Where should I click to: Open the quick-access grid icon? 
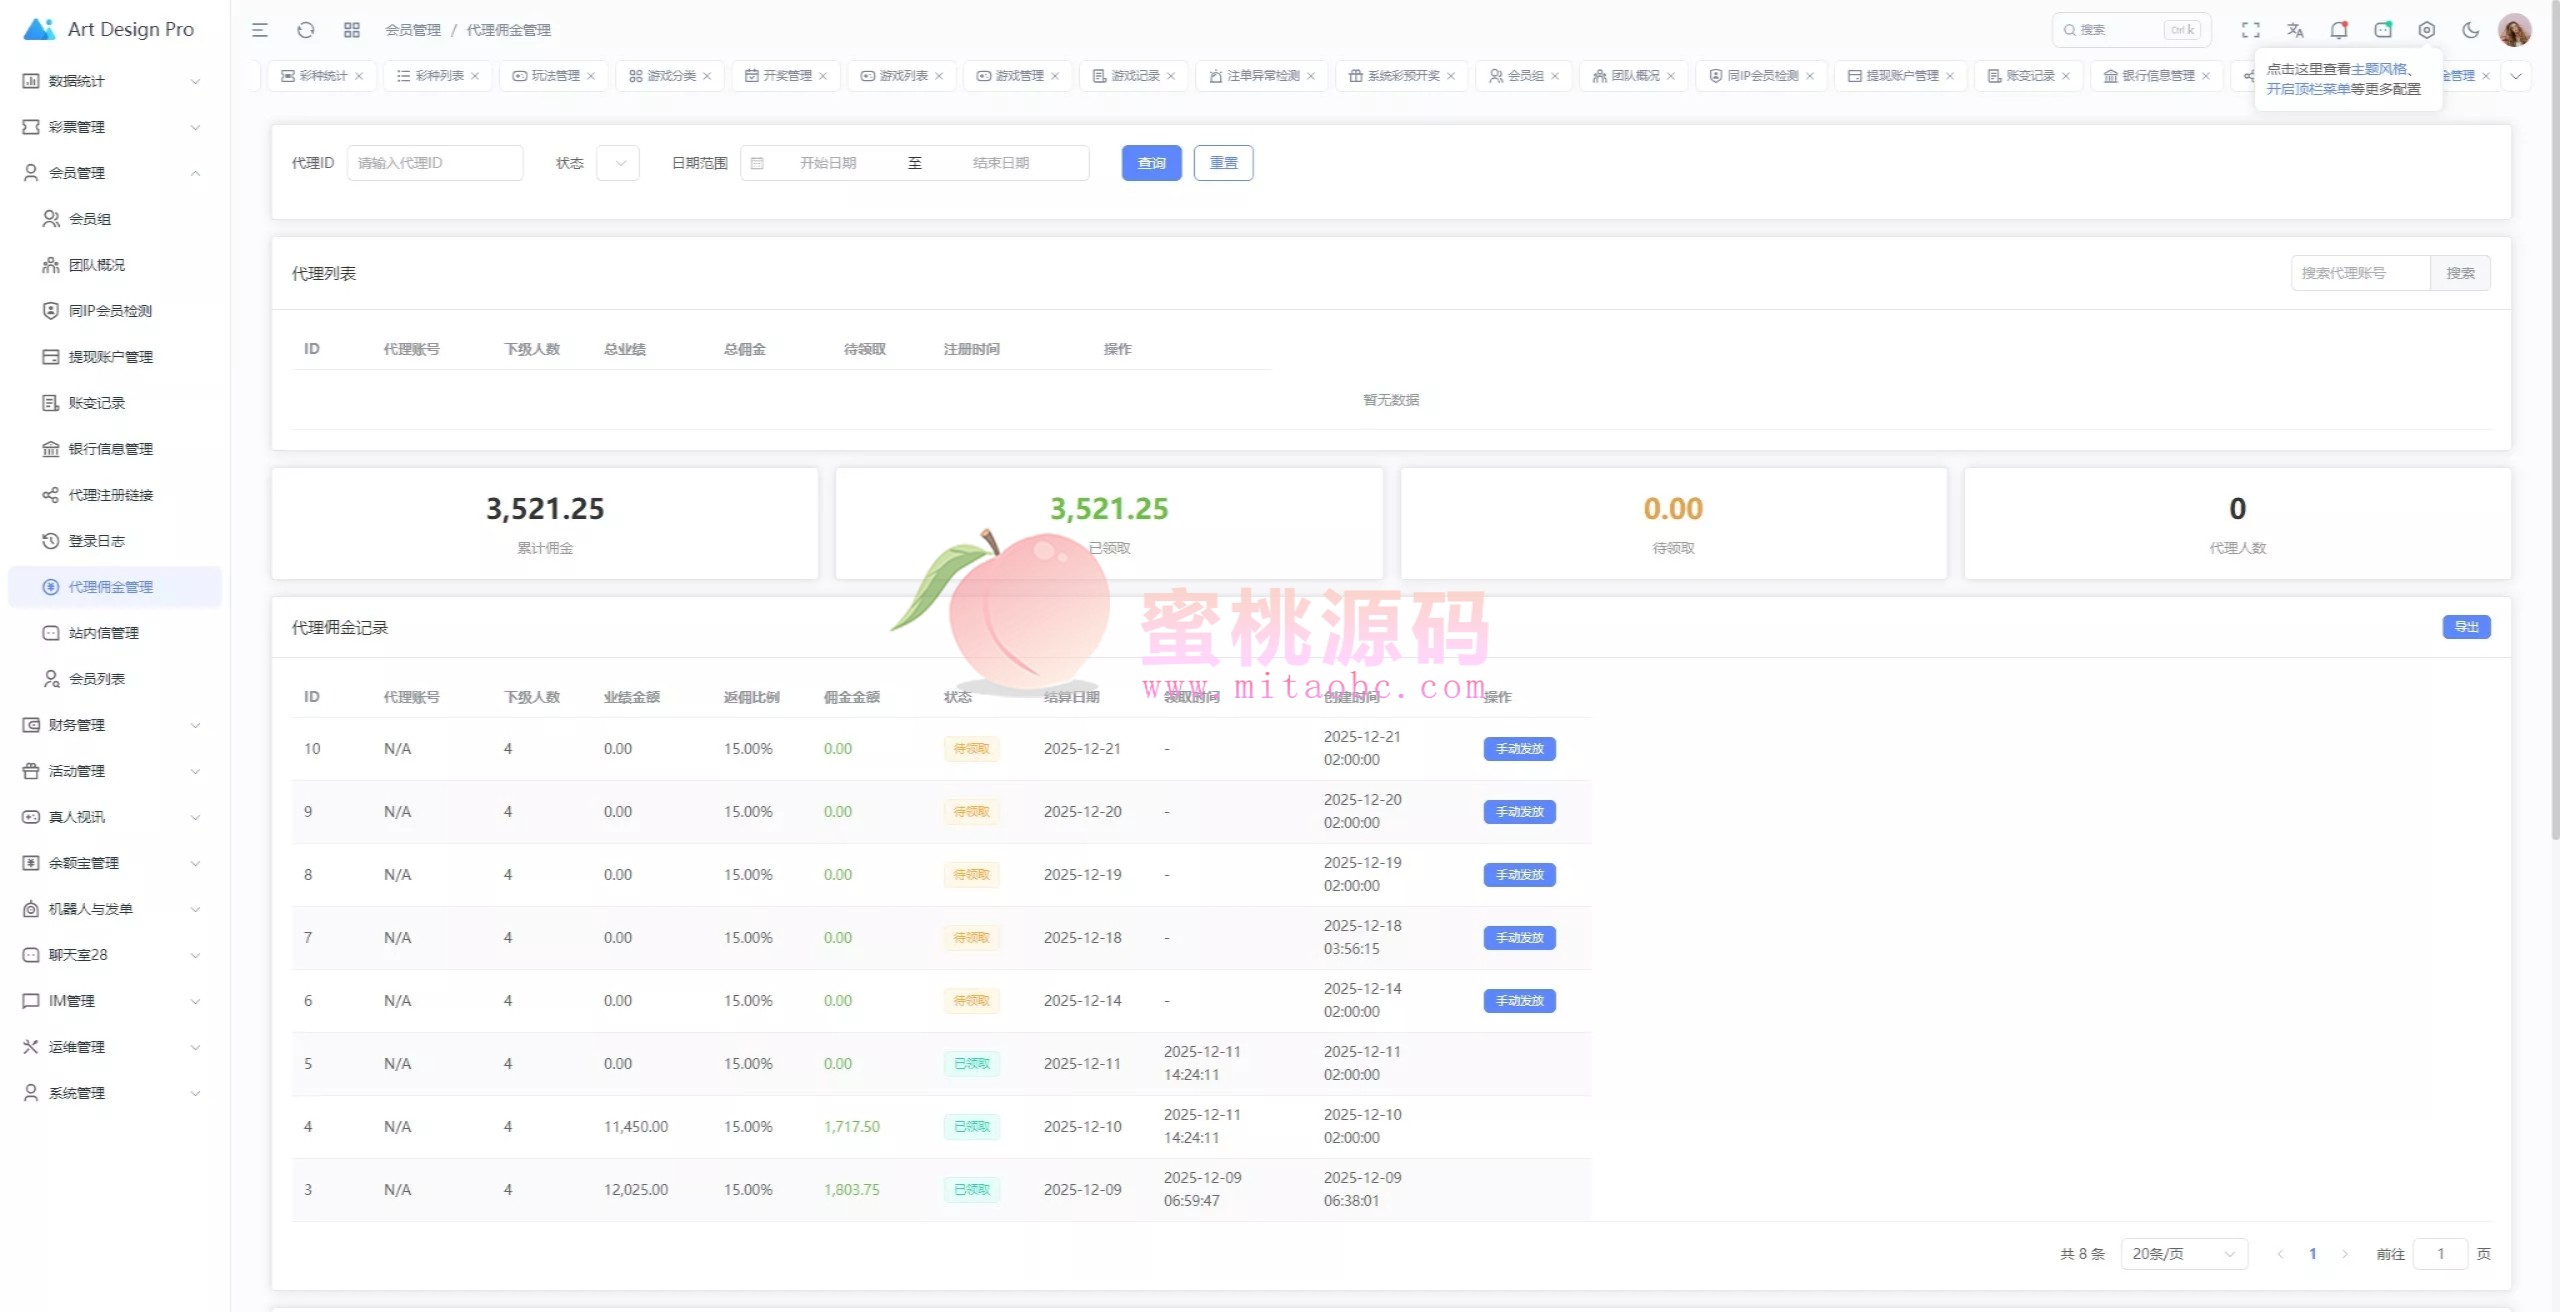coord(352,30)
